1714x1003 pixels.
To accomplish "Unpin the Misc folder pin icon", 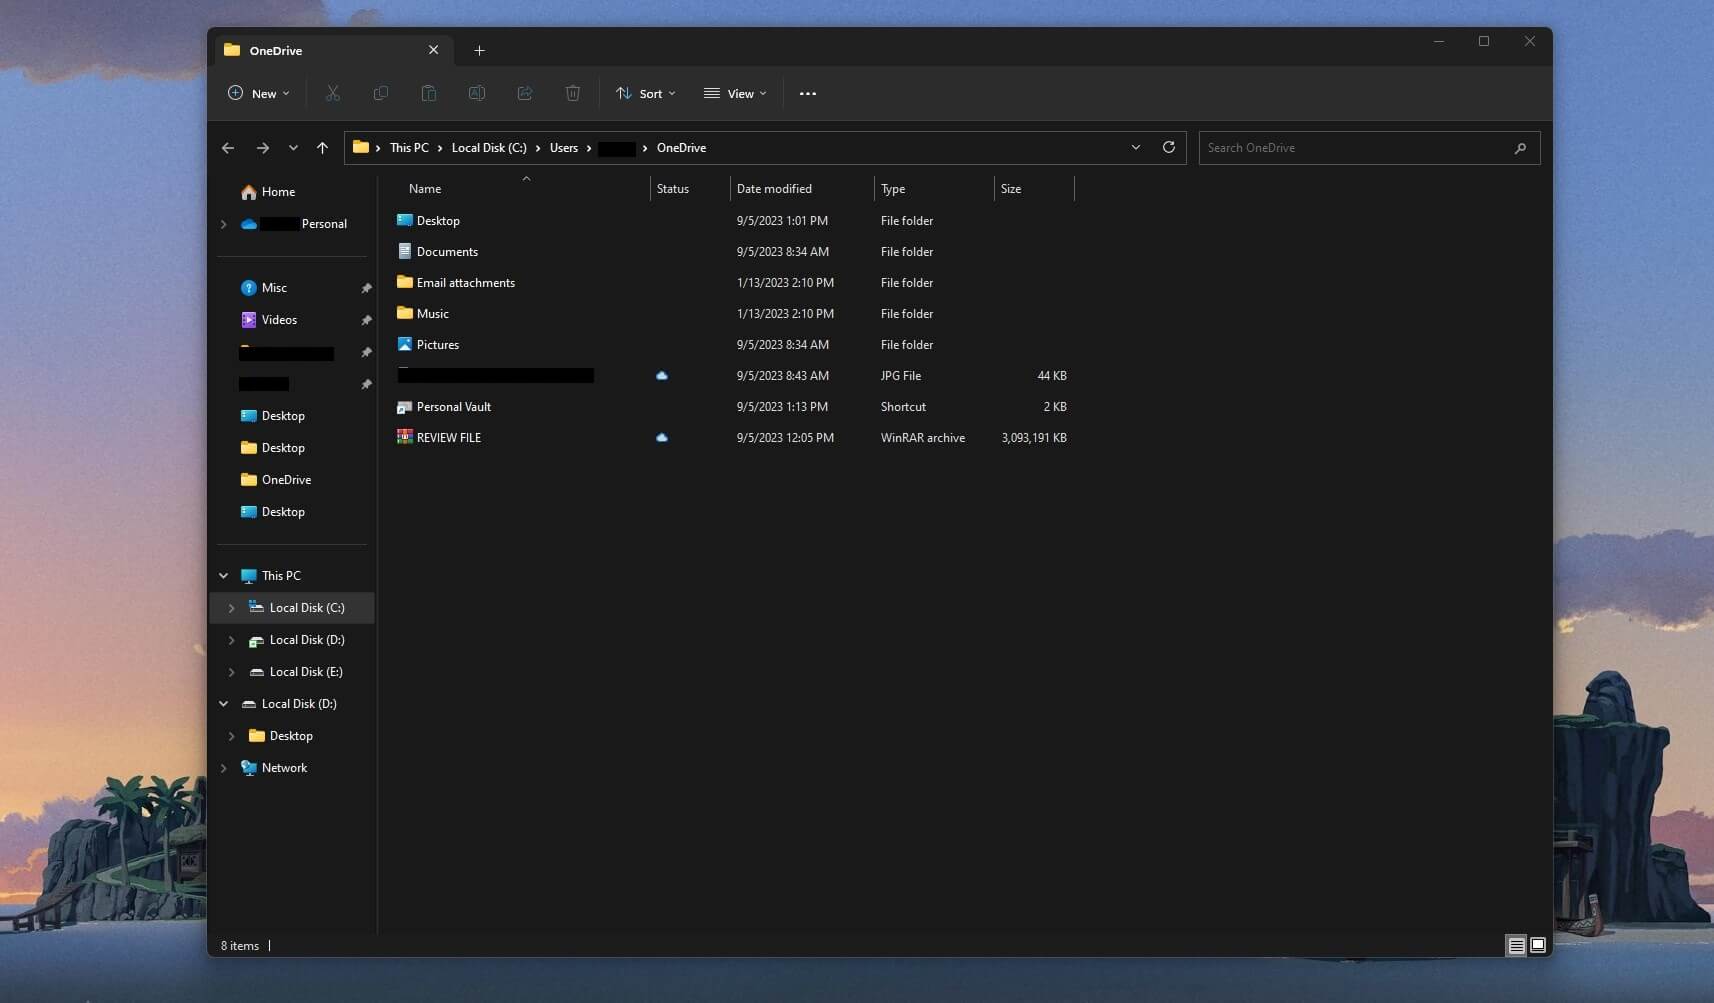I will click(366, 288).
